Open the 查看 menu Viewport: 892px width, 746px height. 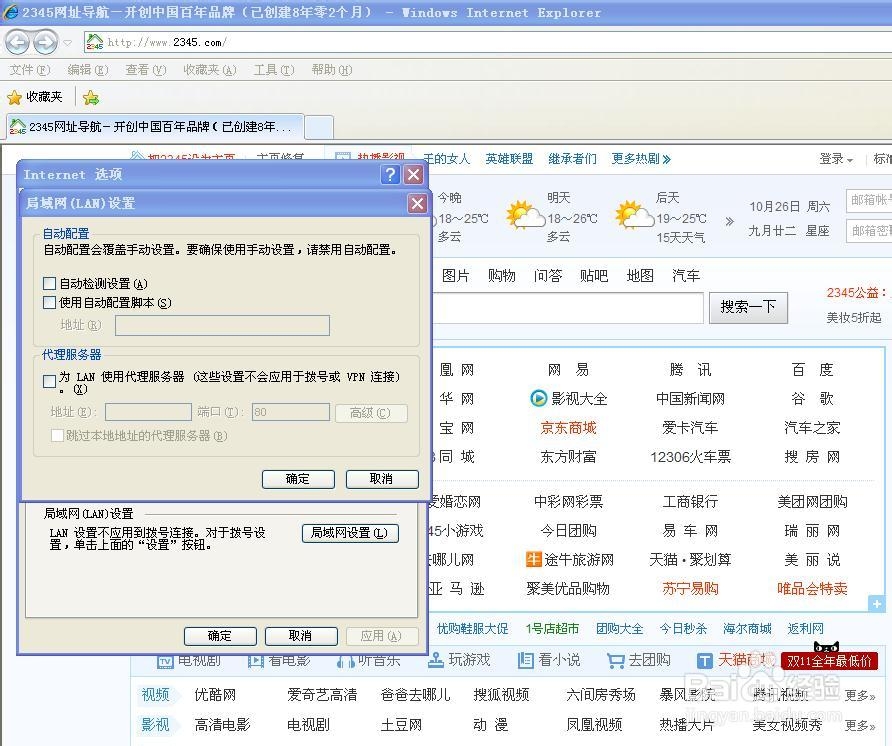[x=146, y=70]
